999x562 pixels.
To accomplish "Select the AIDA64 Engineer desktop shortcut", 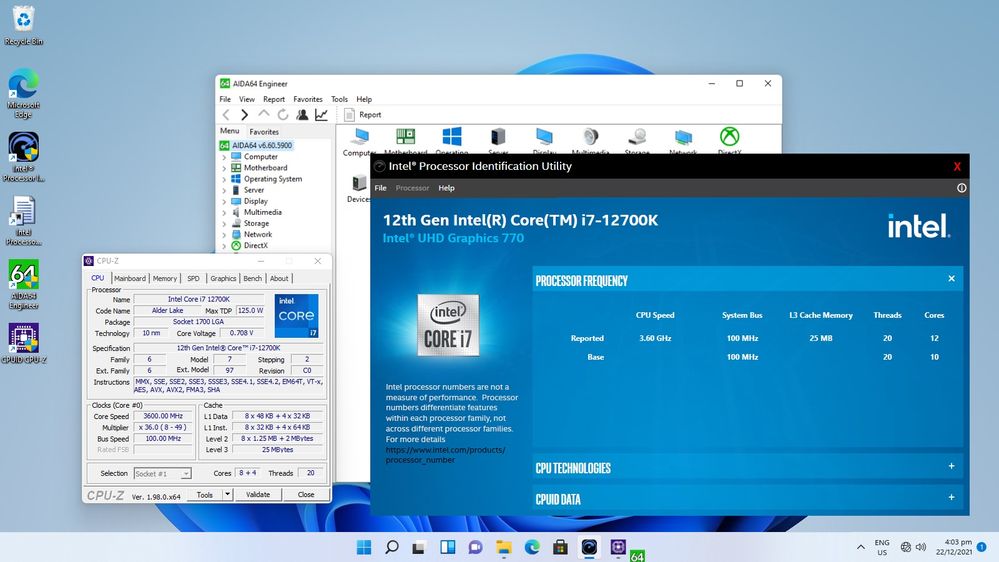I will point(24,284).
